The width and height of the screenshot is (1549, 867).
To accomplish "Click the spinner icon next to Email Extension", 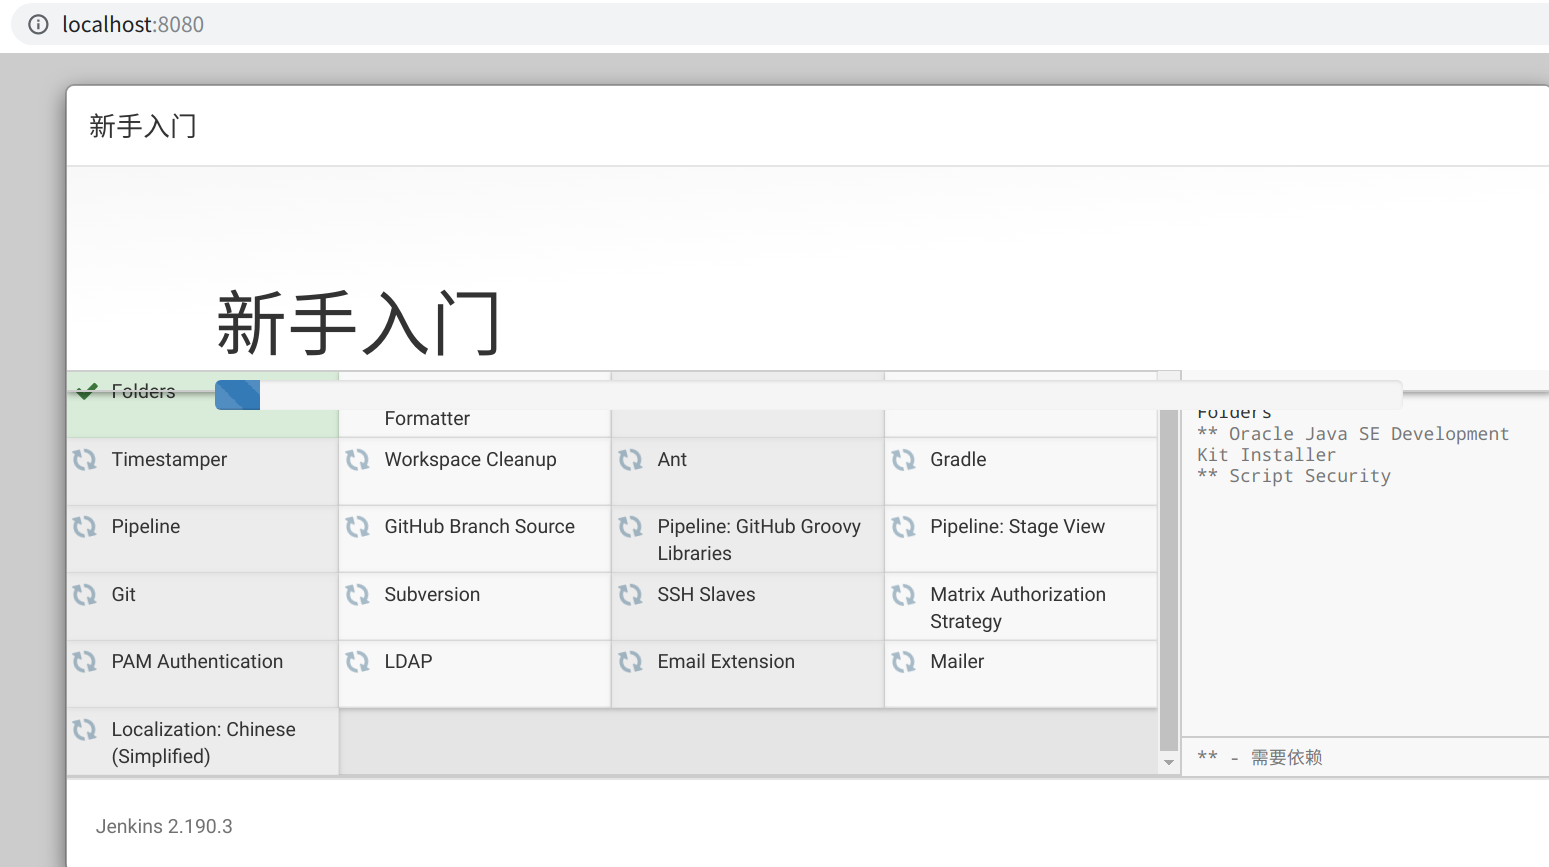I will [x=631, y=662].
